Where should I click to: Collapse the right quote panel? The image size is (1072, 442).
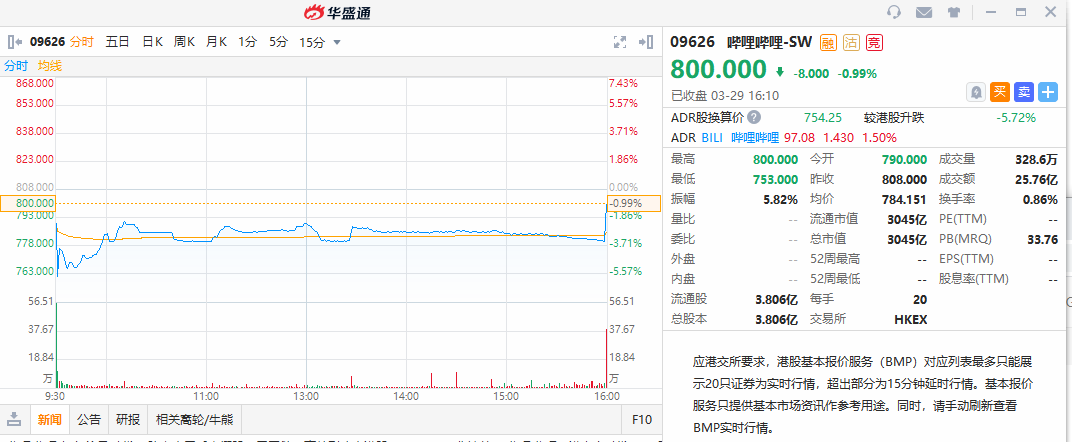(x=647, y=42)
